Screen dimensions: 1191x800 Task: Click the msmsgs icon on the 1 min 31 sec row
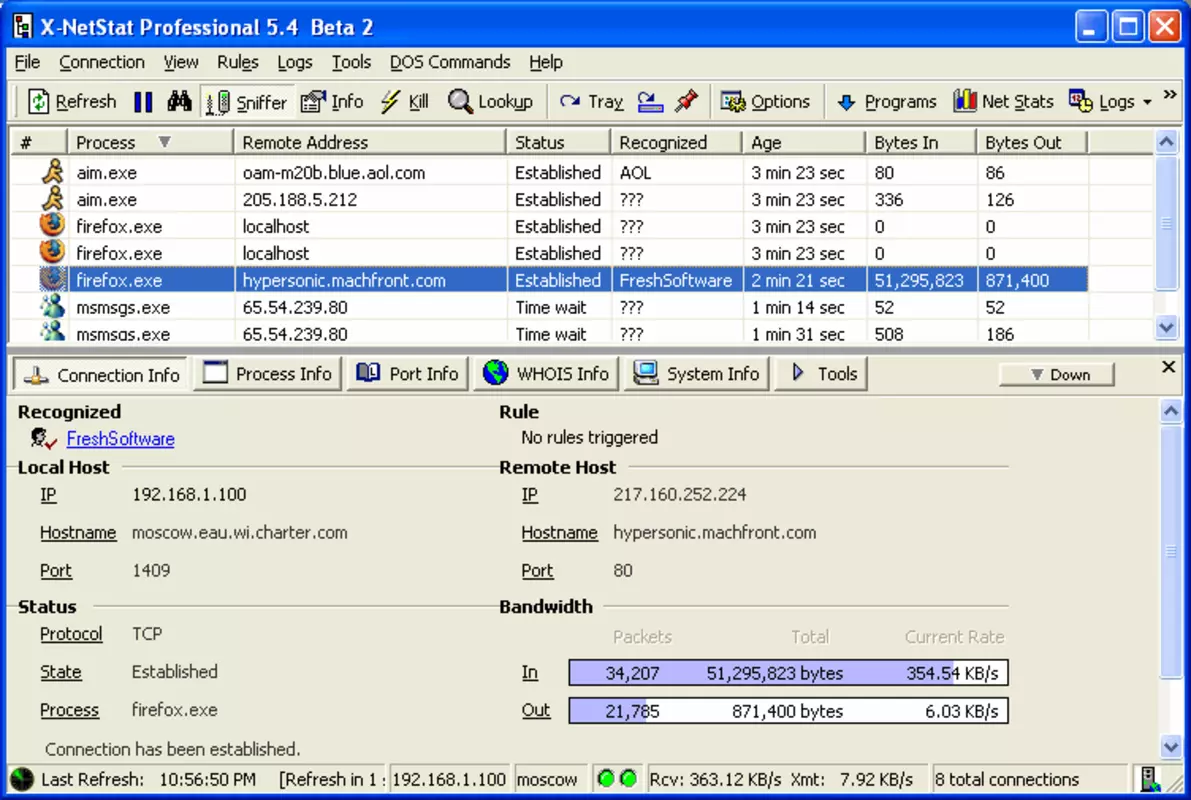(52, 332)
